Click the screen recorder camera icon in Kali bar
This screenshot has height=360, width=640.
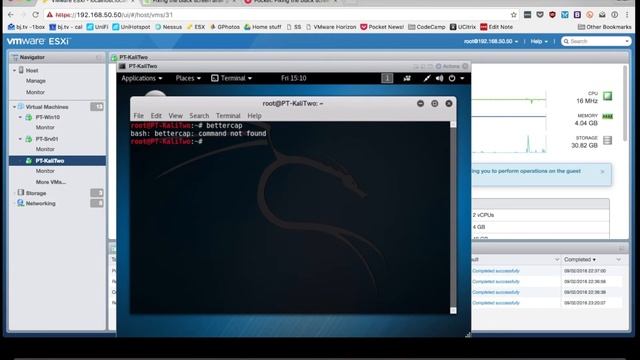(x=407, y=78)
